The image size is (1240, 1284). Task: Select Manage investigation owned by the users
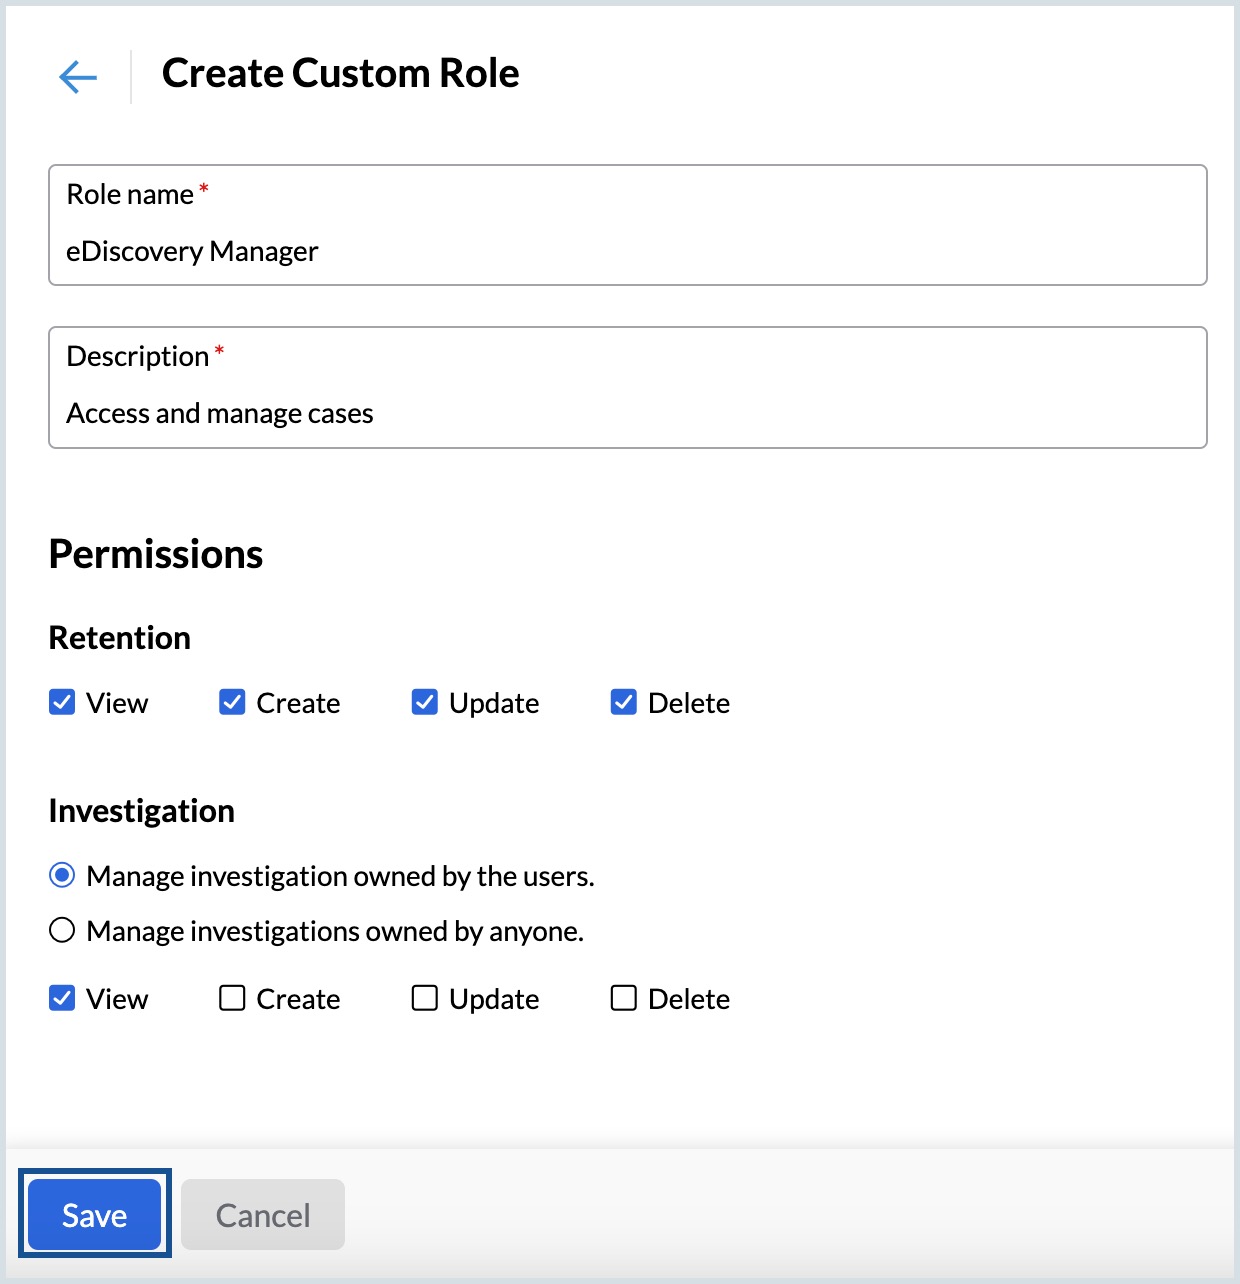[x=62, y=875]
